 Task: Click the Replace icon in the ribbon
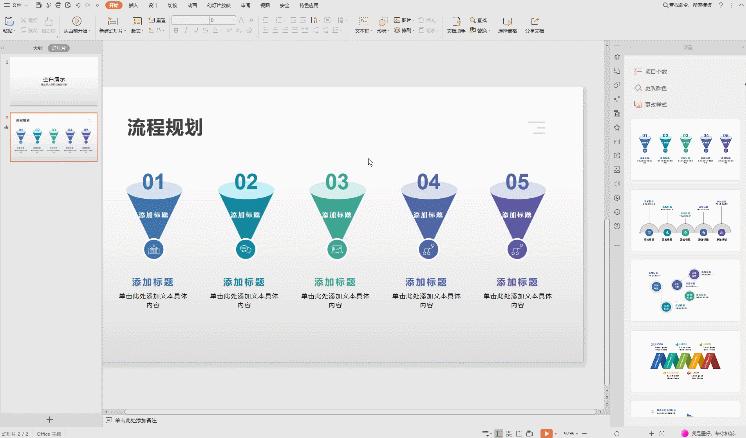pyautogui.click(x=472, y=30)
